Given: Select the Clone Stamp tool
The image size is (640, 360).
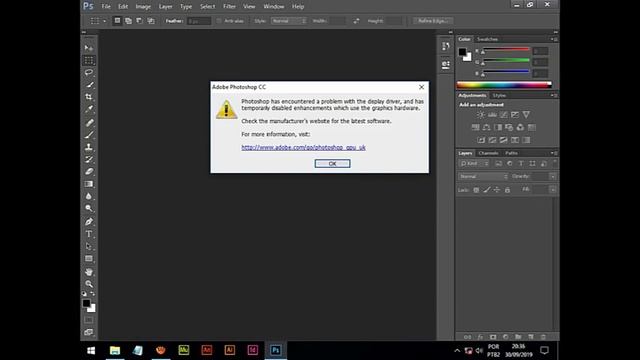Looking at the screenshot, I should [x=89, y=147].
